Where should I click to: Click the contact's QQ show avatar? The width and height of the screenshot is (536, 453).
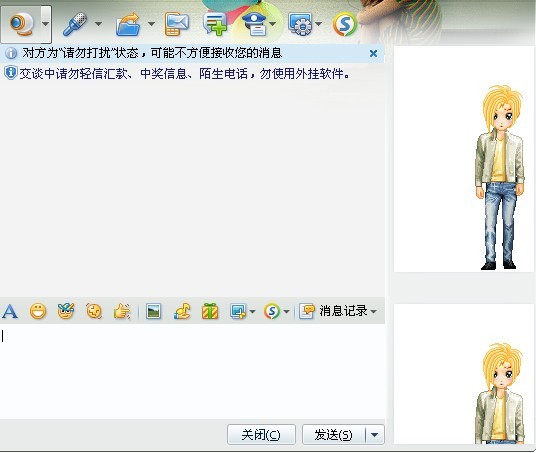500,178
